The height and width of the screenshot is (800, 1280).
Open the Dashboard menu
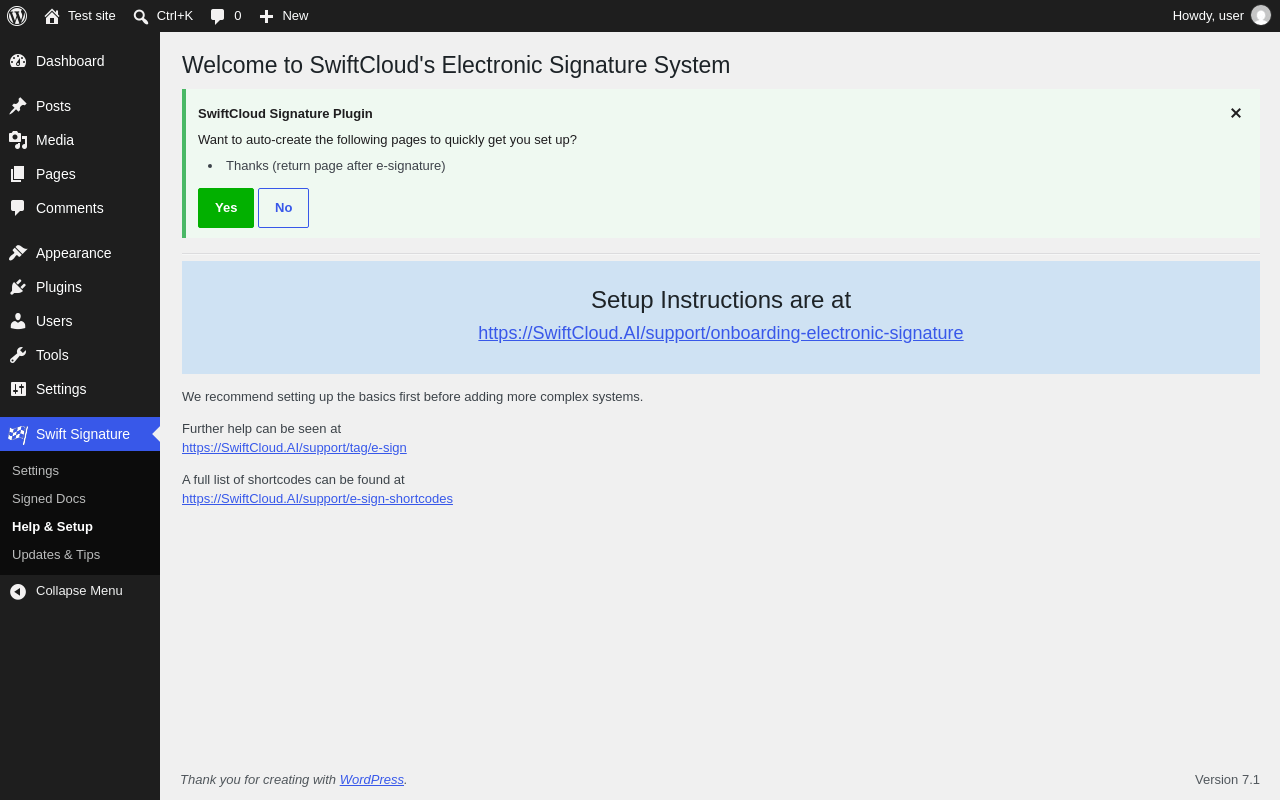point(80,61)
